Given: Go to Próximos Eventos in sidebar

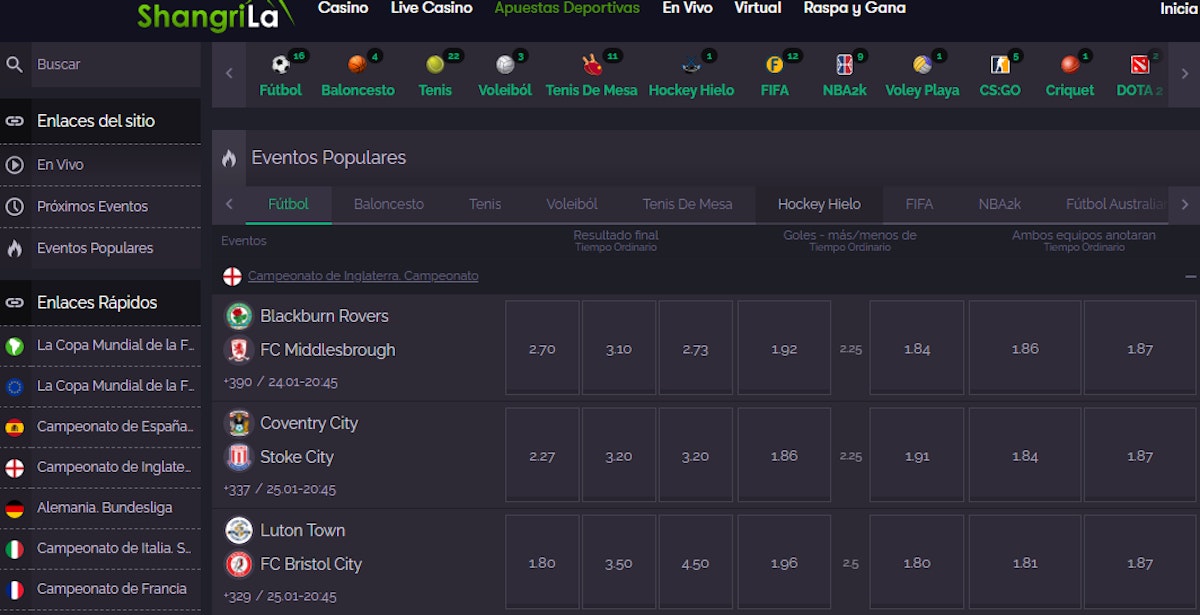Looking at the screenshot, I should pyautogui.click(x=92, y=206).
